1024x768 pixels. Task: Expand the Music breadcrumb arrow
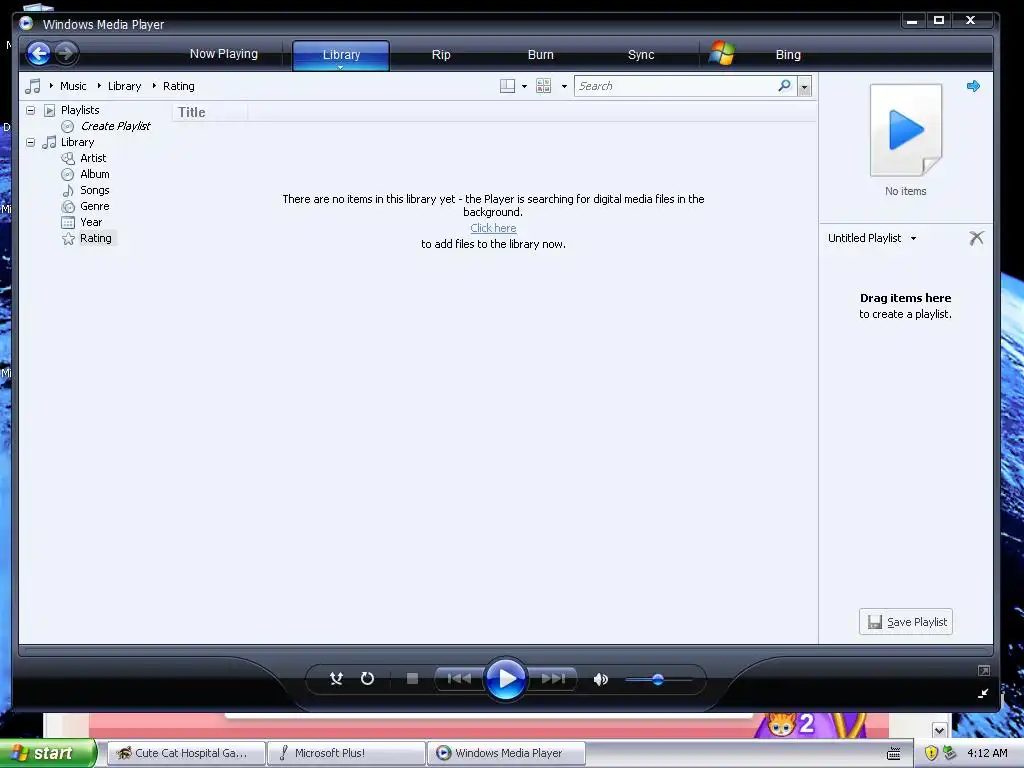pyautogui.click(x=51, y=86)
